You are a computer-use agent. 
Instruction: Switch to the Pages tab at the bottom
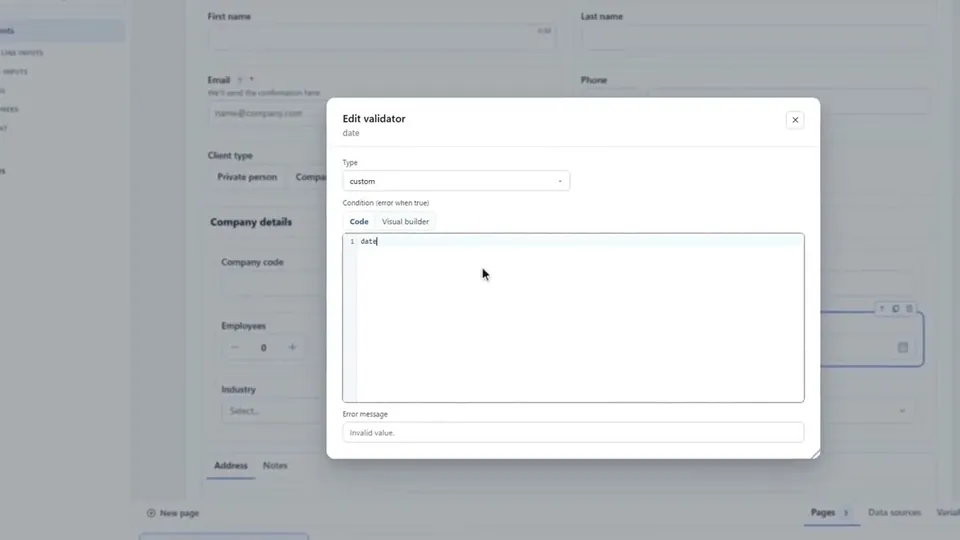830,512
